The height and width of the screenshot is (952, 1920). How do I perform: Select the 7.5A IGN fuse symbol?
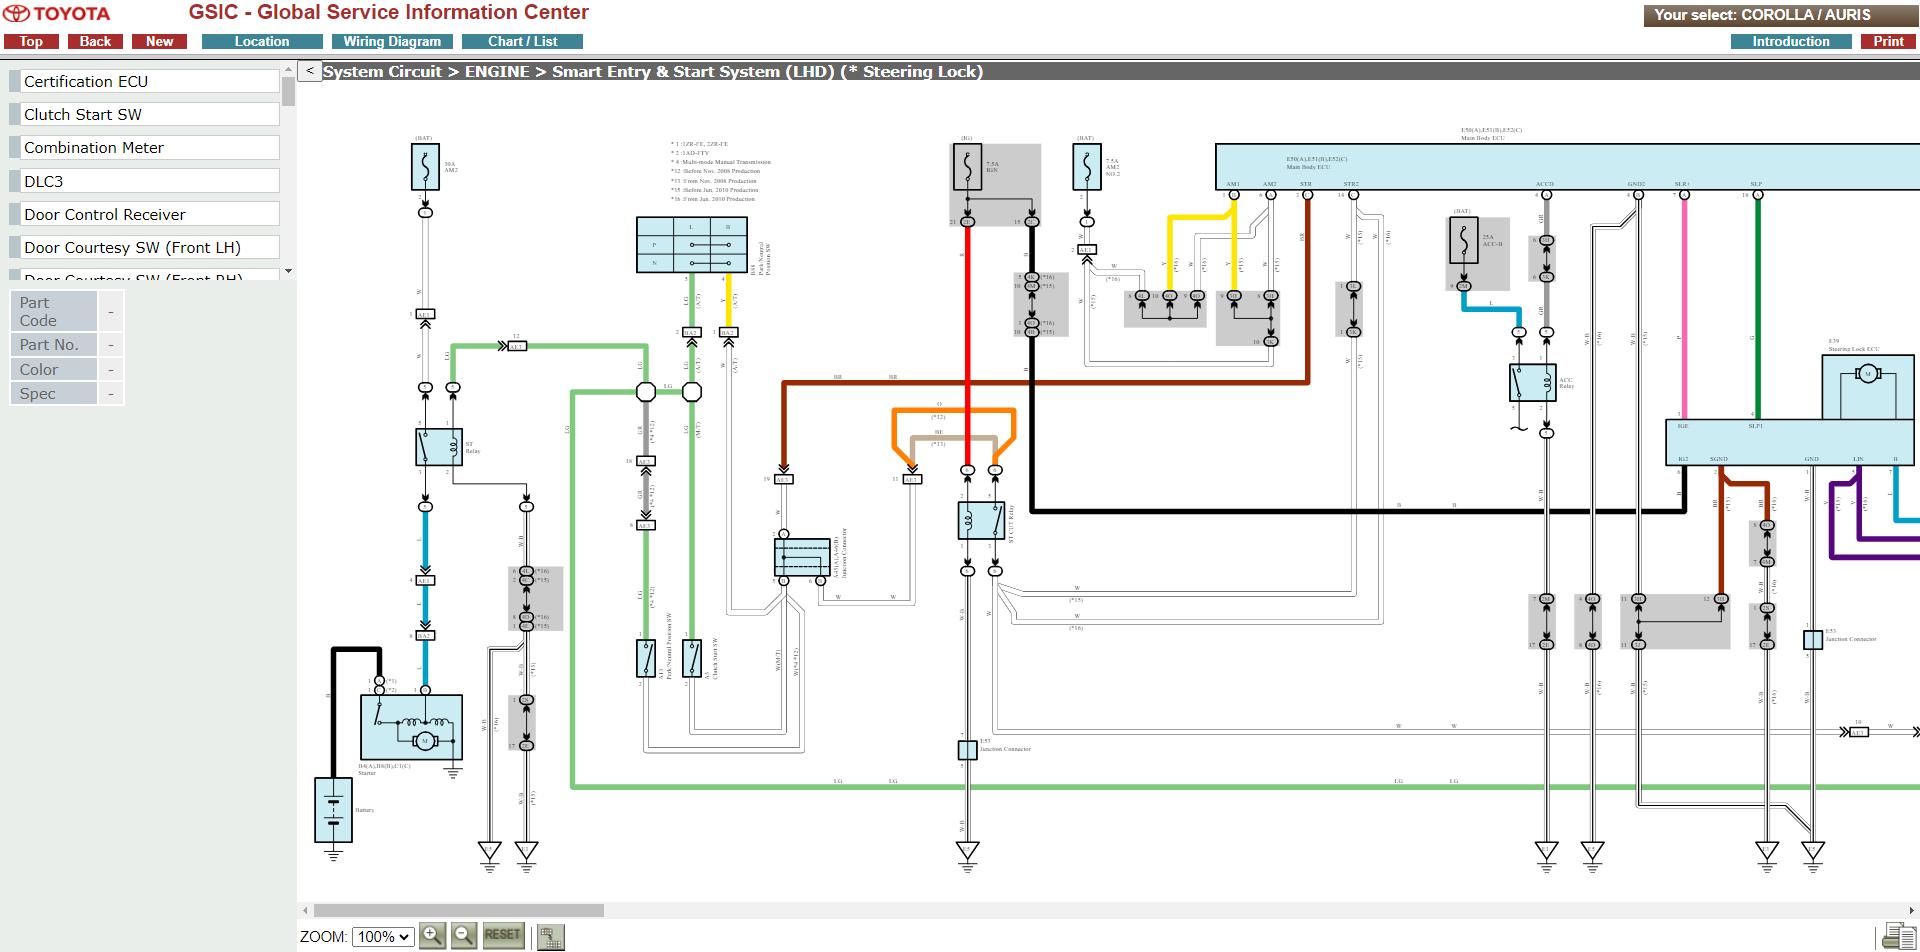point(967,167)
